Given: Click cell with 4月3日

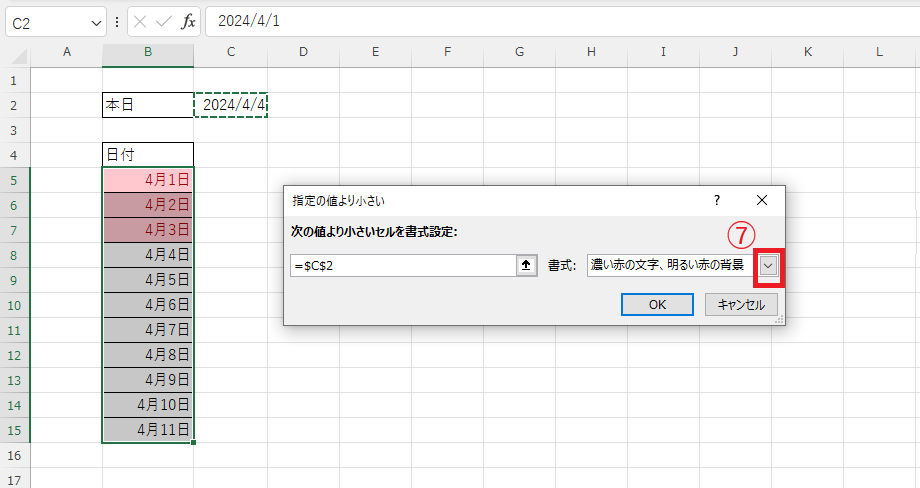Looking at the screenshot, I should [x=148, y=230].
